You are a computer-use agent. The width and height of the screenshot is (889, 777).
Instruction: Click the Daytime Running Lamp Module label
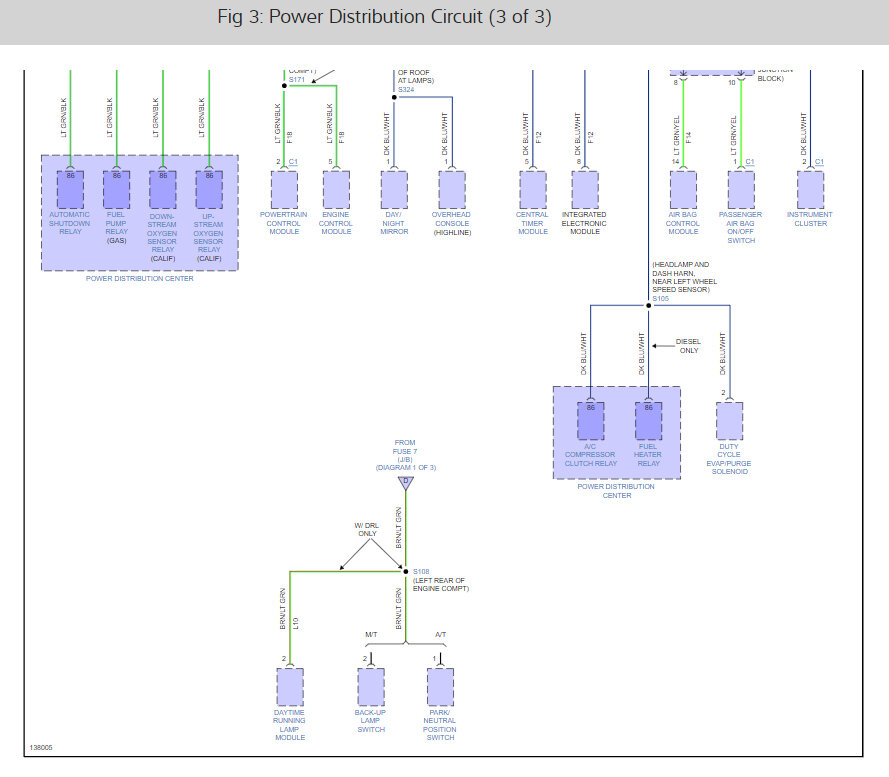(290, 725)
